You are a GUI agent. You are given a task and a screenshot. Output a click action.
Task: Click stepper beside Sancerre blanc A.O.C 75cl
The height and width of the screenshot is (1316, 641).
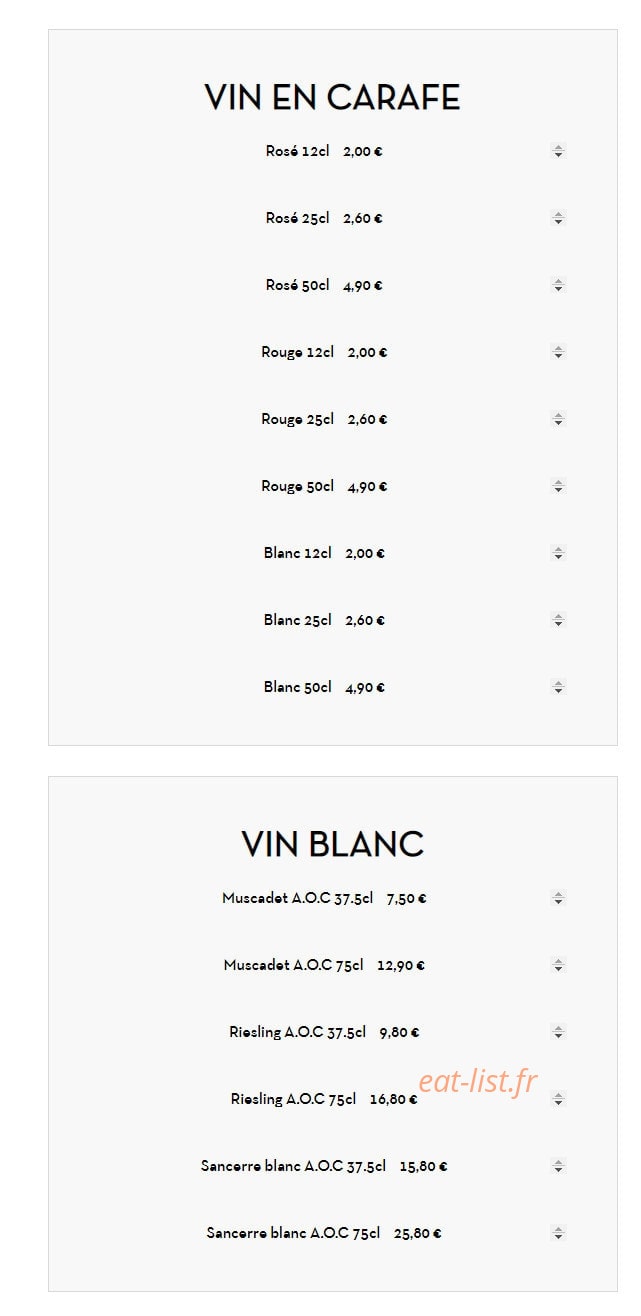tap(559, 1233)
